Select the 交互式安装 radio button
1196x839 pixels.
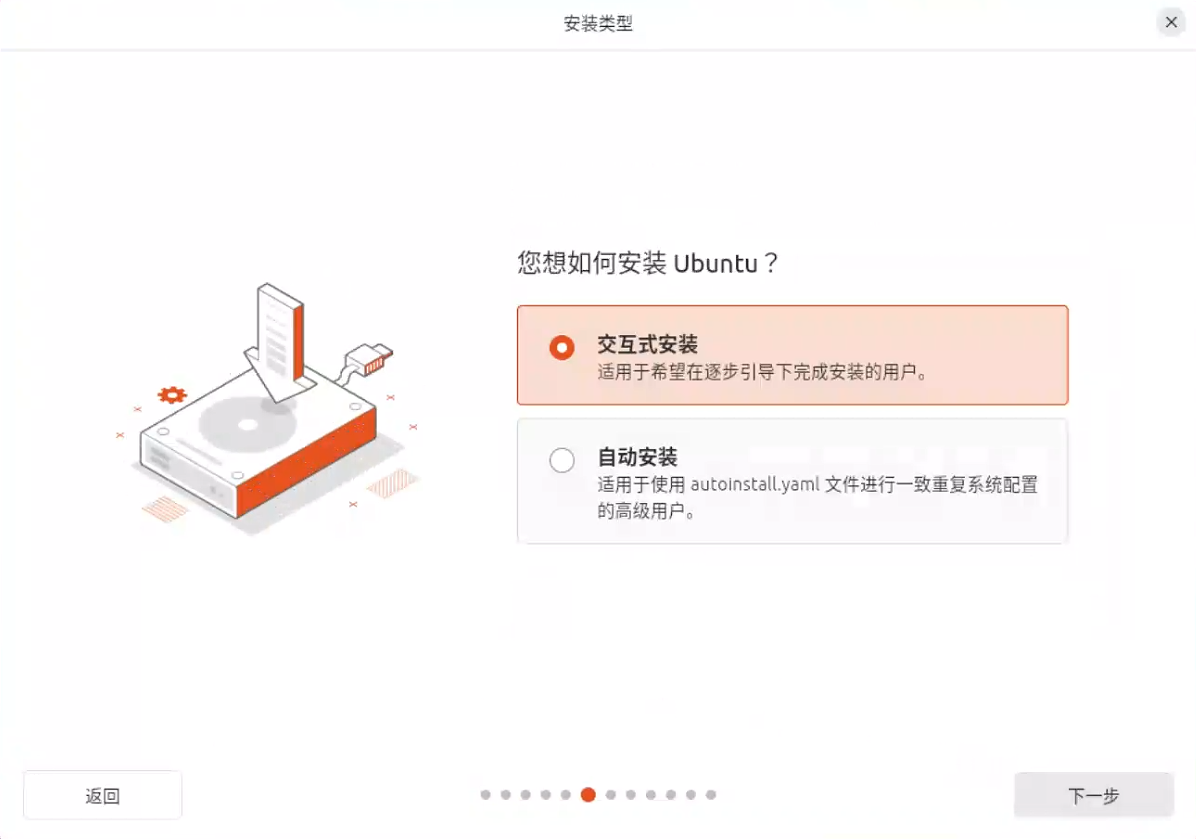pos(562,348)
